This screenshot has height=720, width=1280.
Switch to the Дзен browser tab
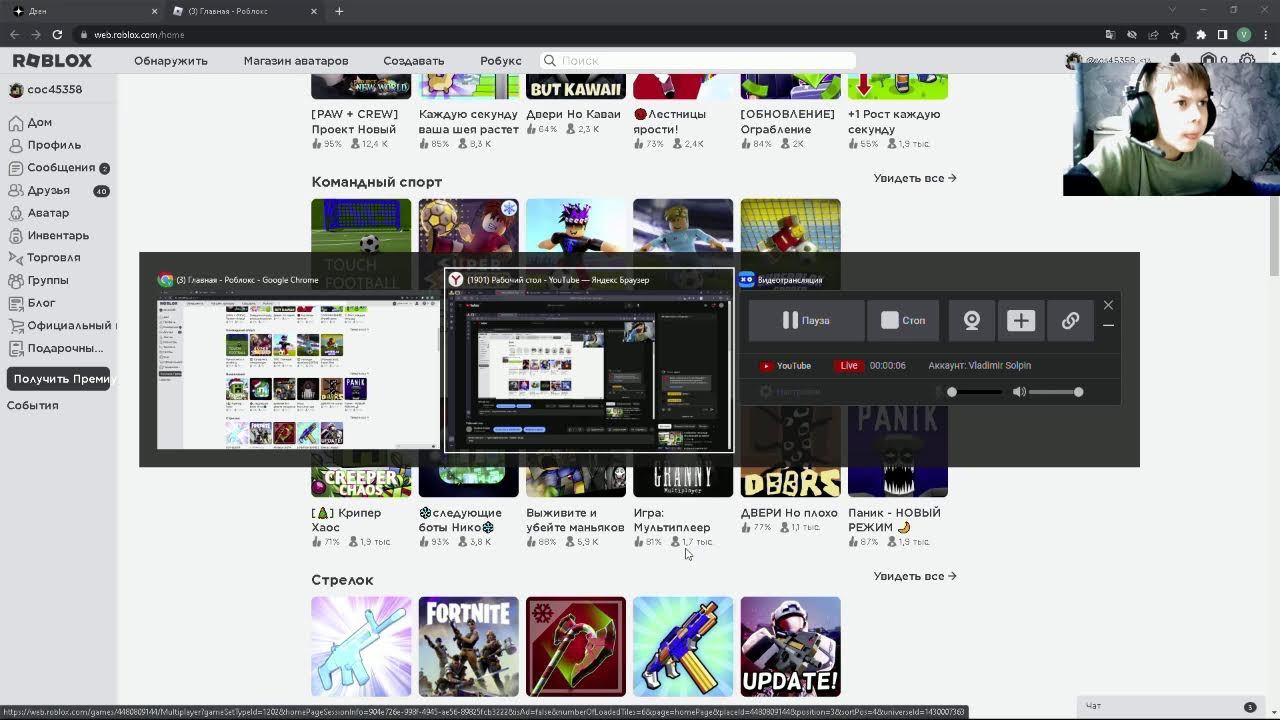[x=83, y=11]
